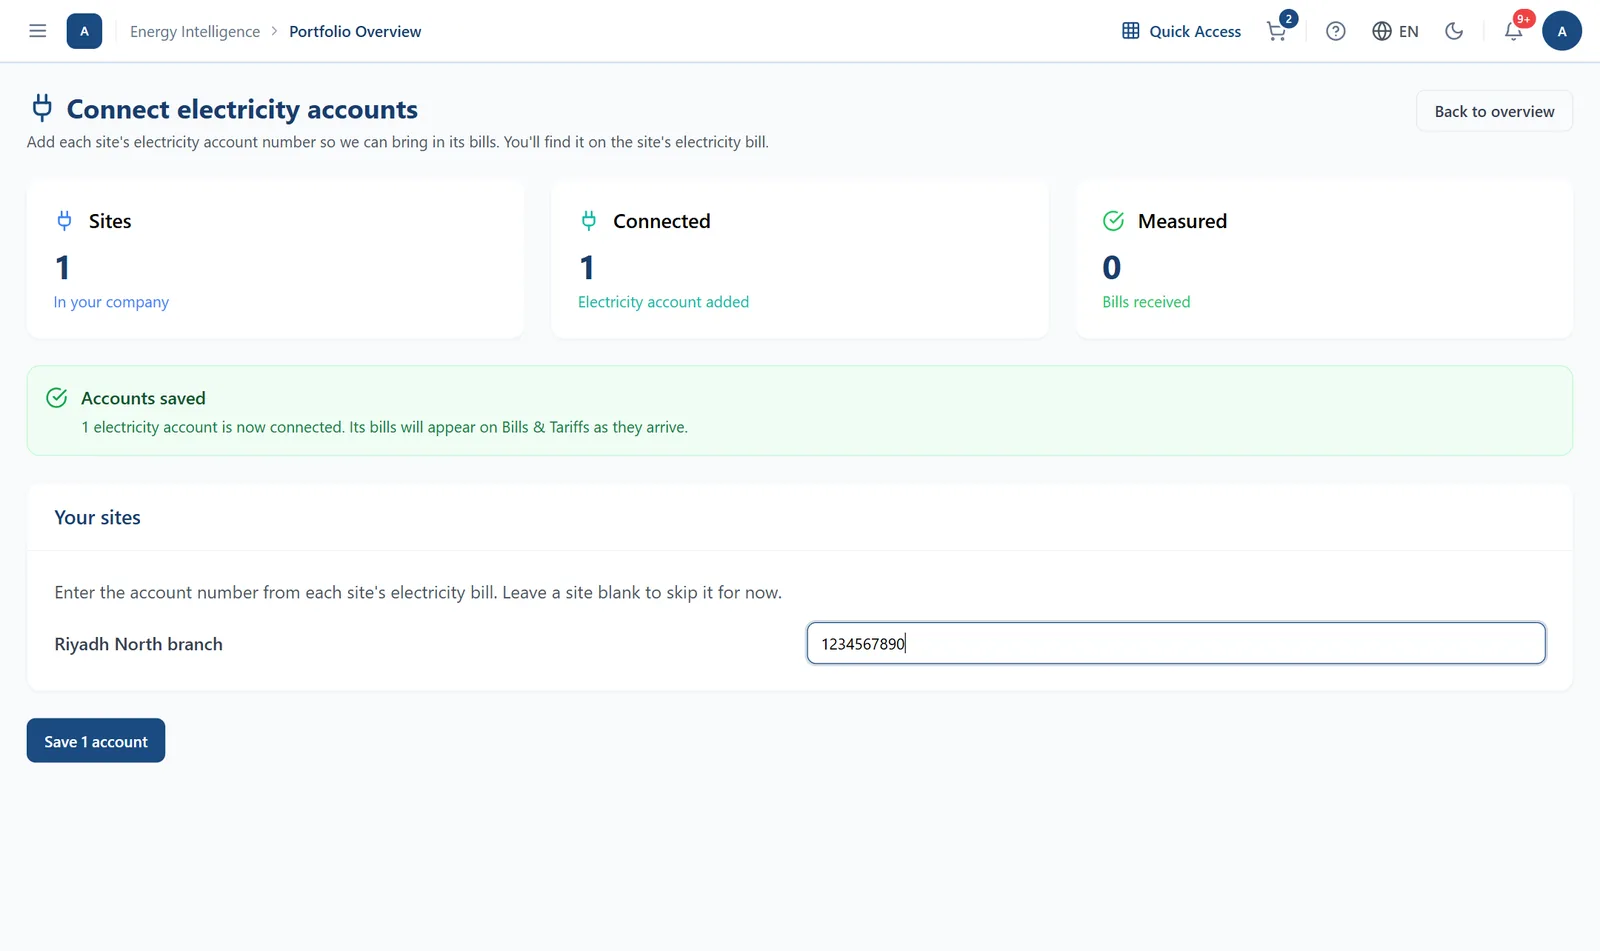Click Save 1 account button
Viewport: 1600px width, 951px height.
(x=96, y=741)
